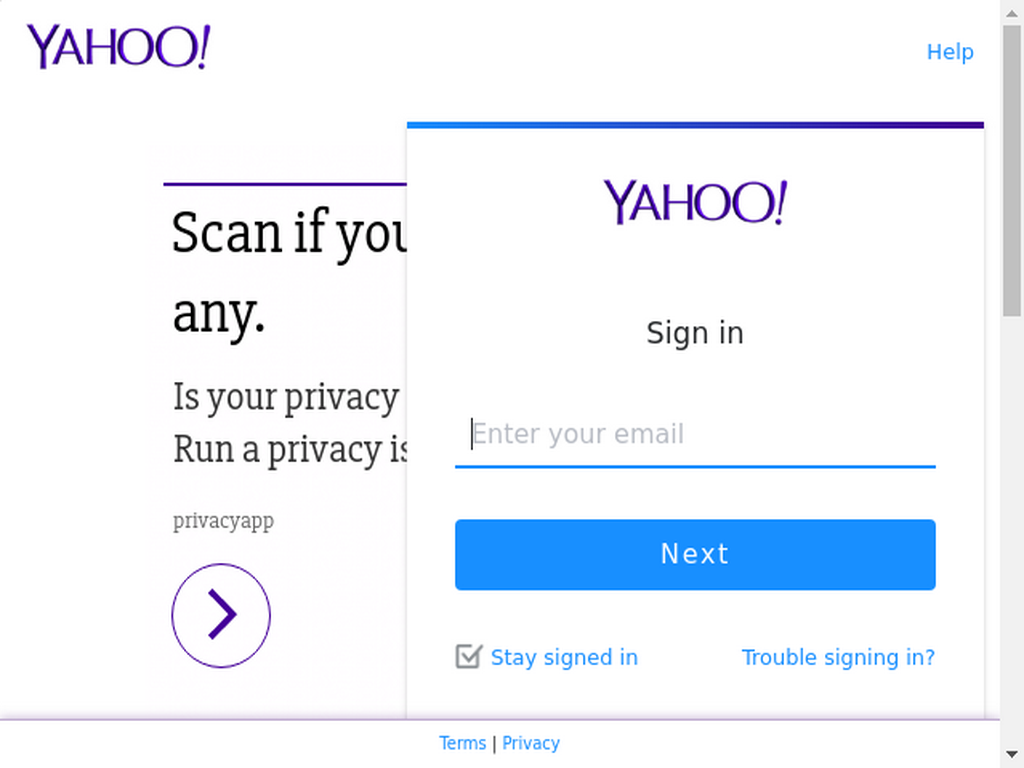Click the Run a privacy text line

click(290, 450)
